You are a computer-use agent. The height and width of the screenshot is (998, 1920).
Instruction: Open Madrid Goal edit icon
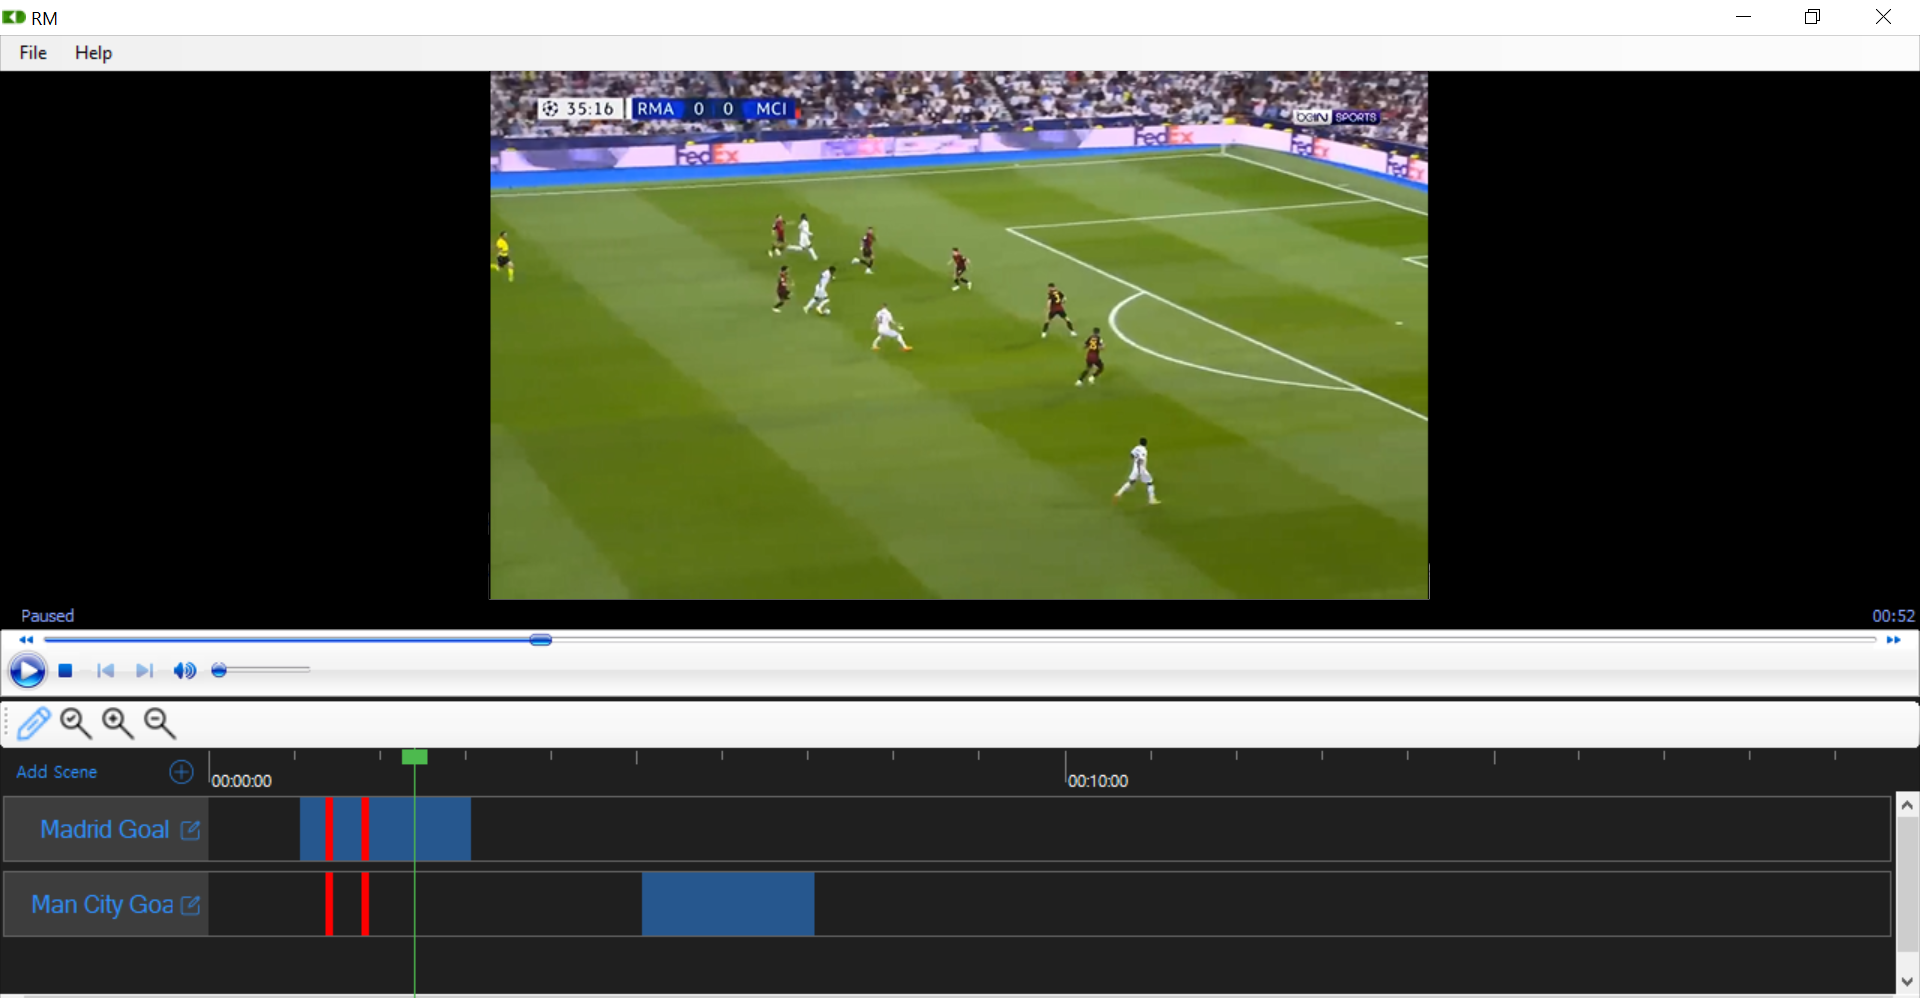coord(190,830)
